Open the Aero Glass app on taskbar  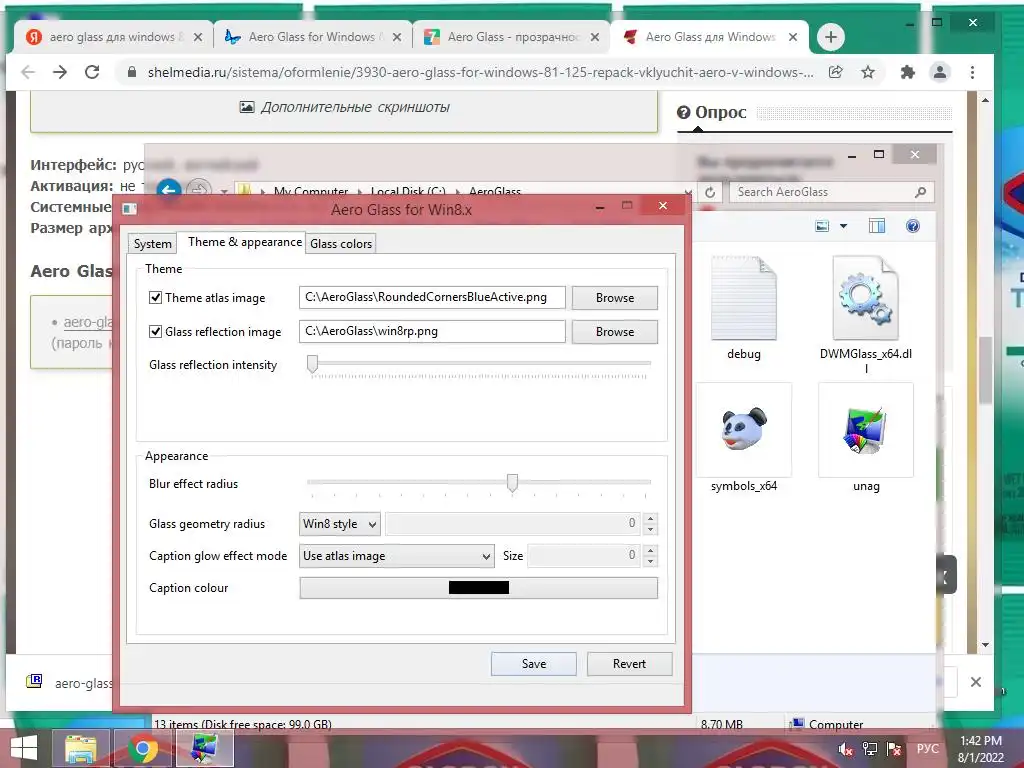(204, 748)
